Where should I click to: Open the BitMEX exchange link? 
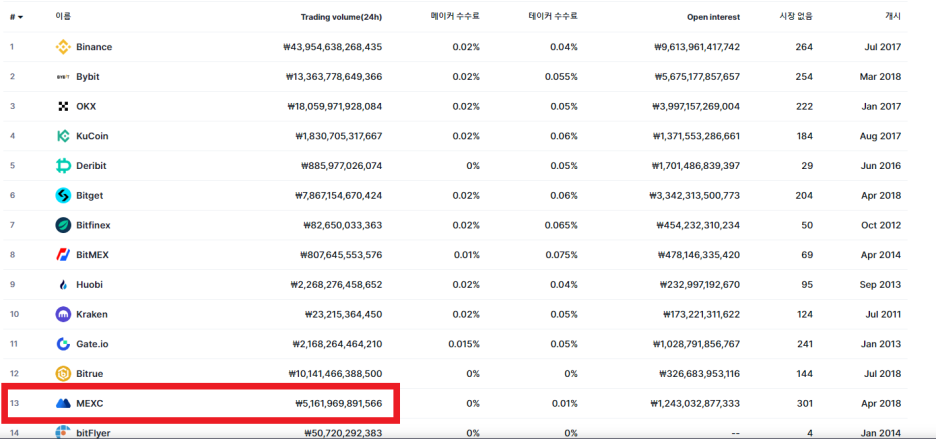(93, 255)
